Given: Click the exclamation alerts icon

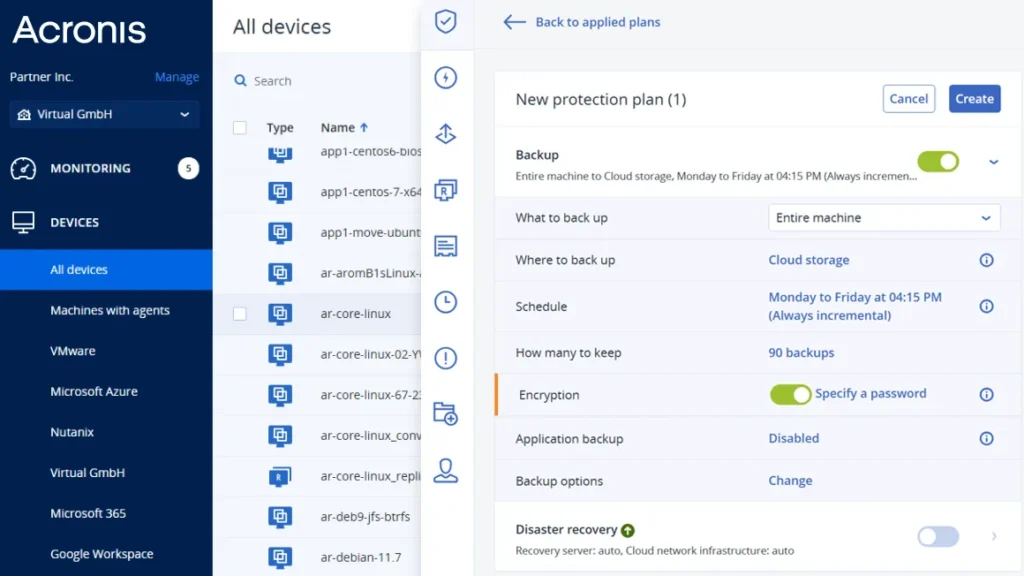Looking at the screenshot, I should pyautogui.click(x=446, y=358).
